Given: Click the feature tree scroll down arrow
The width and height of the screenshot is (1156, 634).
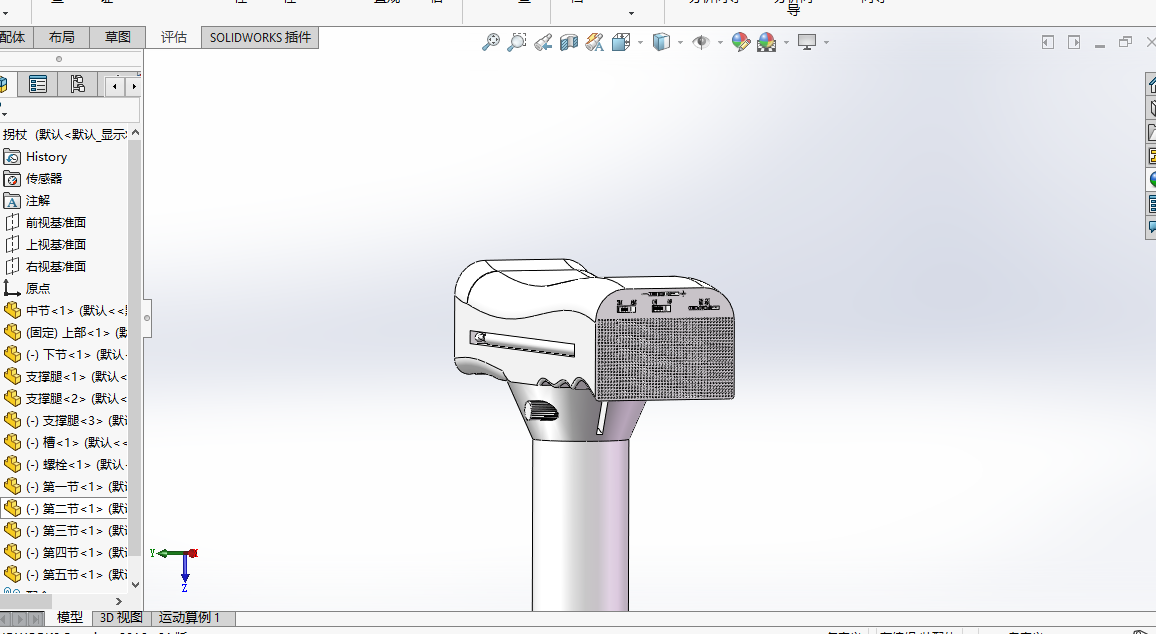Looking at the screenshot, I should point(135,584).
